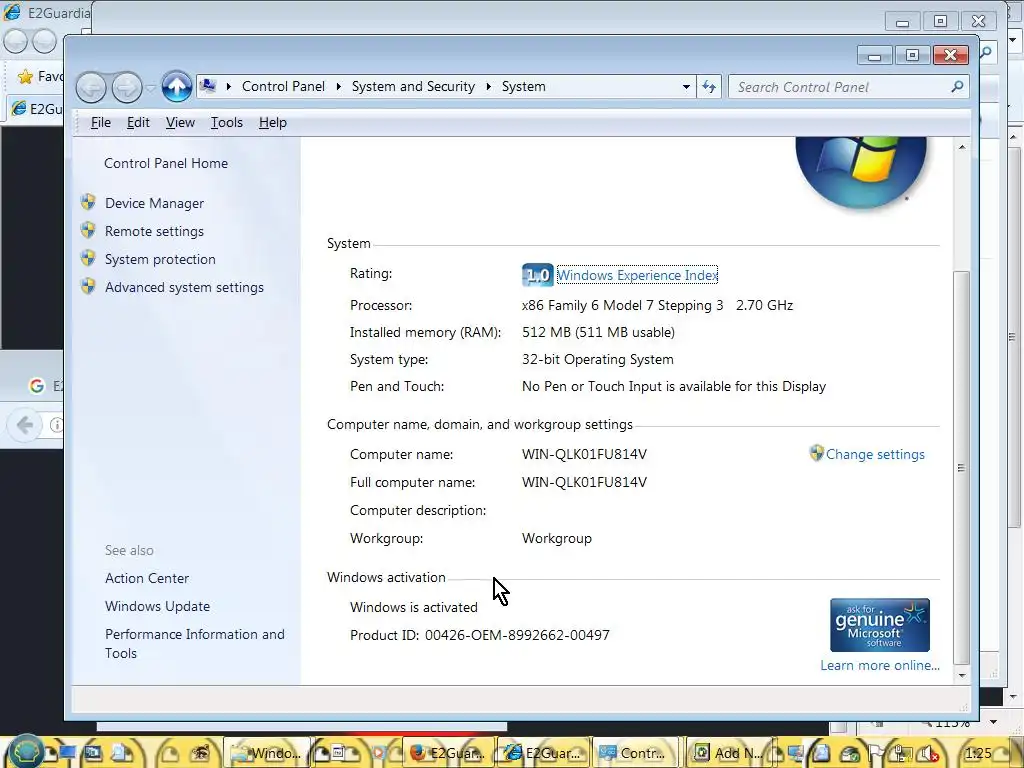Open the File menu

101,123
